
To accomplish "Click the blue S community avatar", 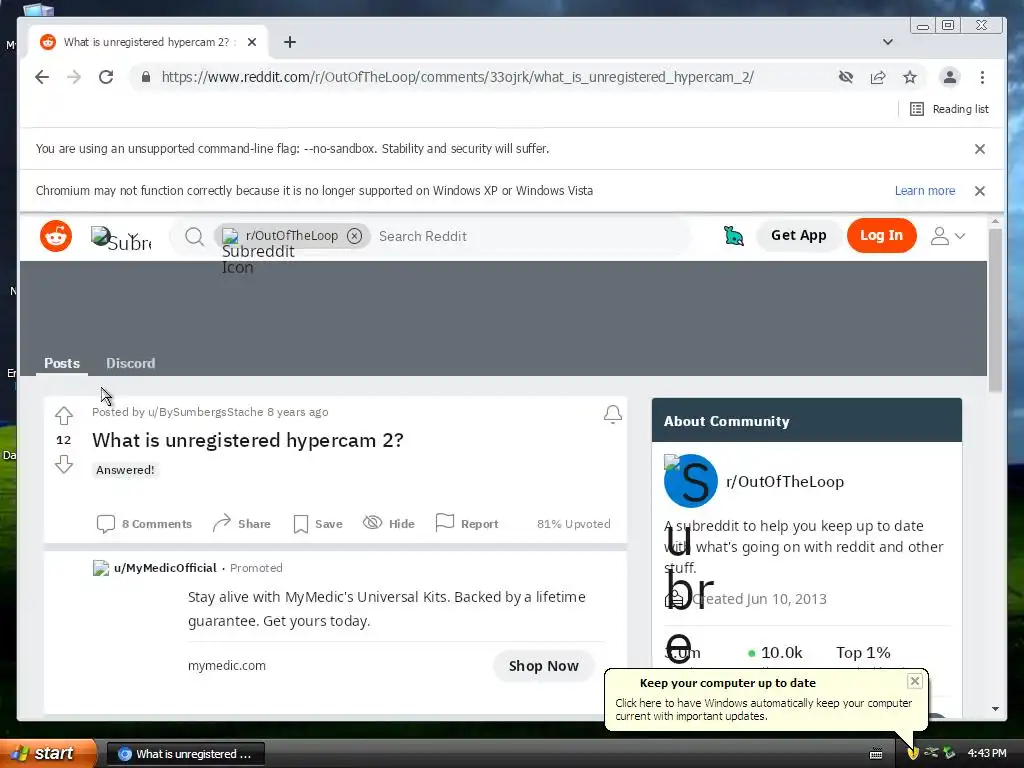I will pos(690,481).
